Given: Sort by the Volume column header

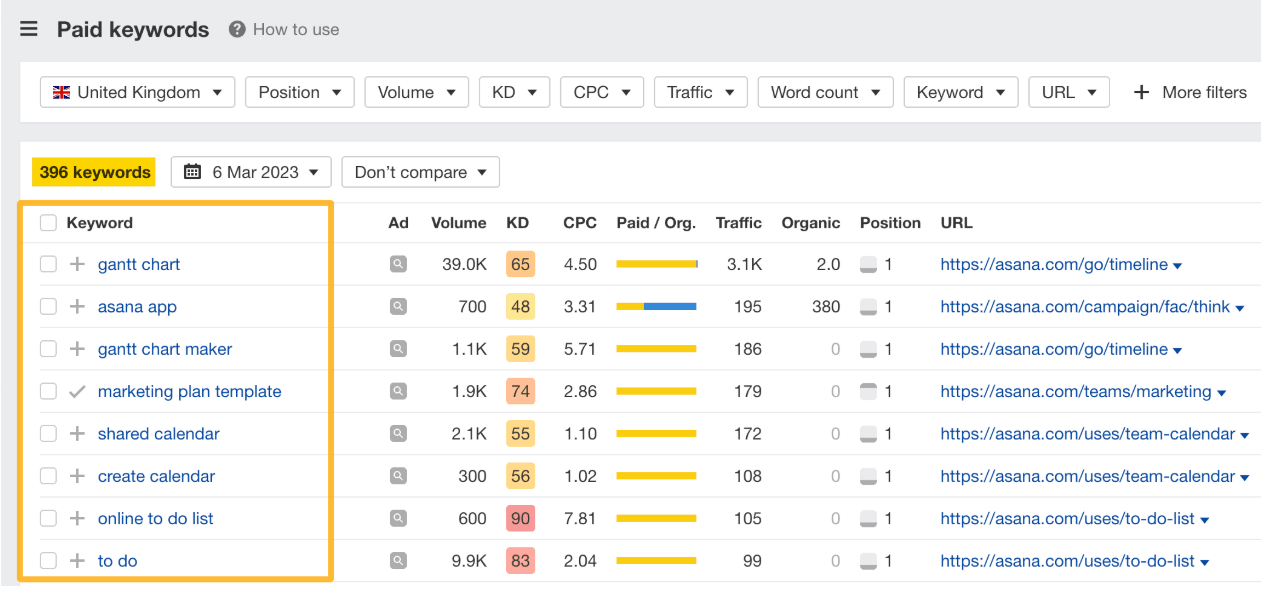Looking at the screenshot, I should click(x=458, y=223).
